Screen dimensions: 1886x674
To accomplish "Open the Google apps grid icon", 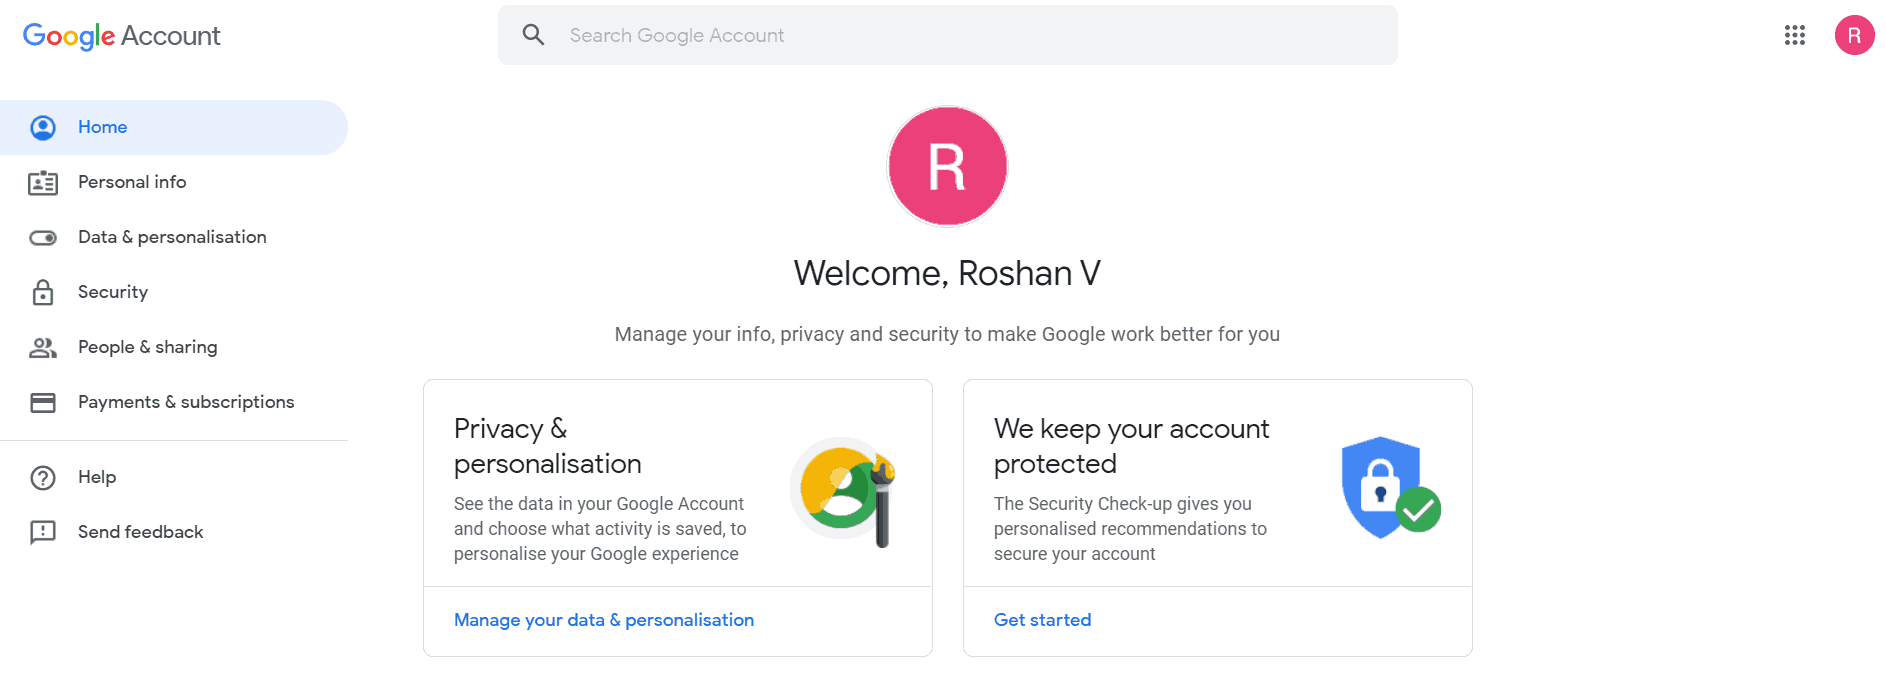I will pos(1795,36).
